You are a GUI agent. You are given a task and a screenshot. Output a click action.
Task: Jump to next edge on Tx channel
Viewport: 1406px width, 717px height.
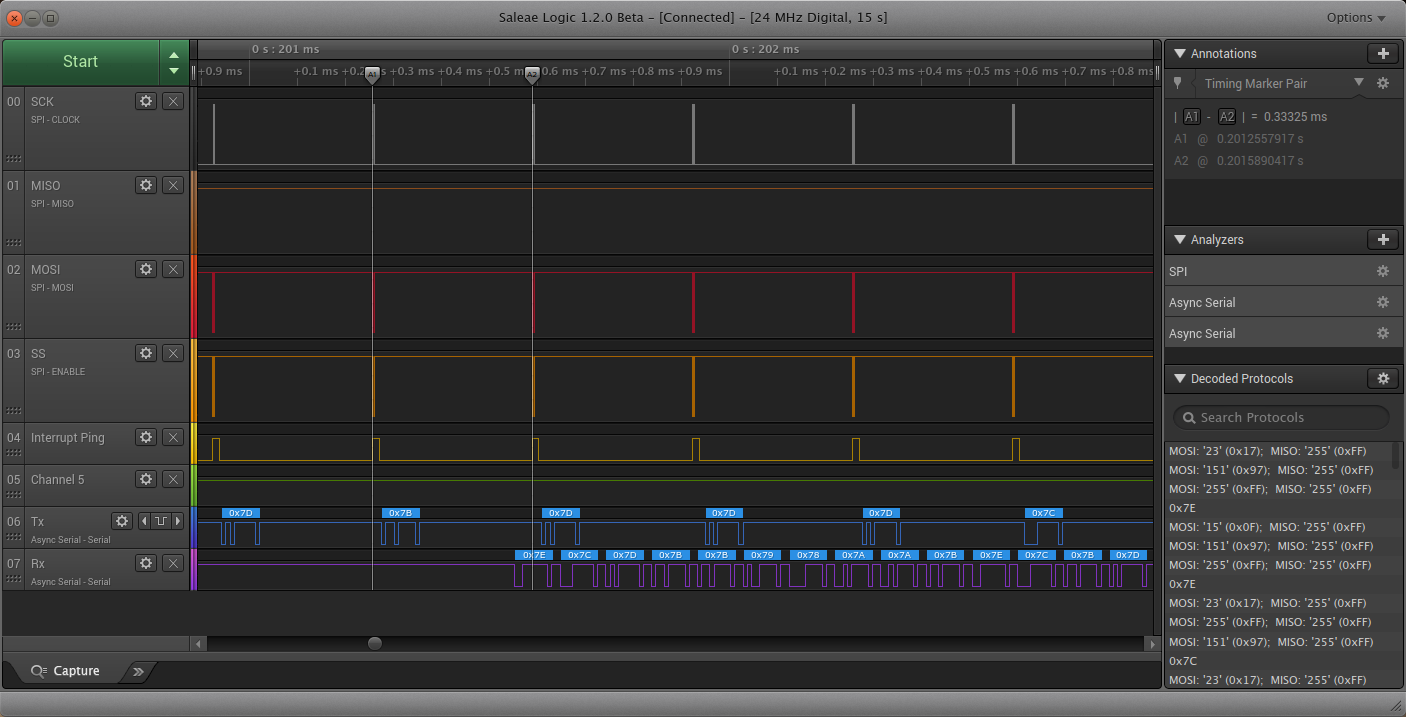click(x=178, y=521)
